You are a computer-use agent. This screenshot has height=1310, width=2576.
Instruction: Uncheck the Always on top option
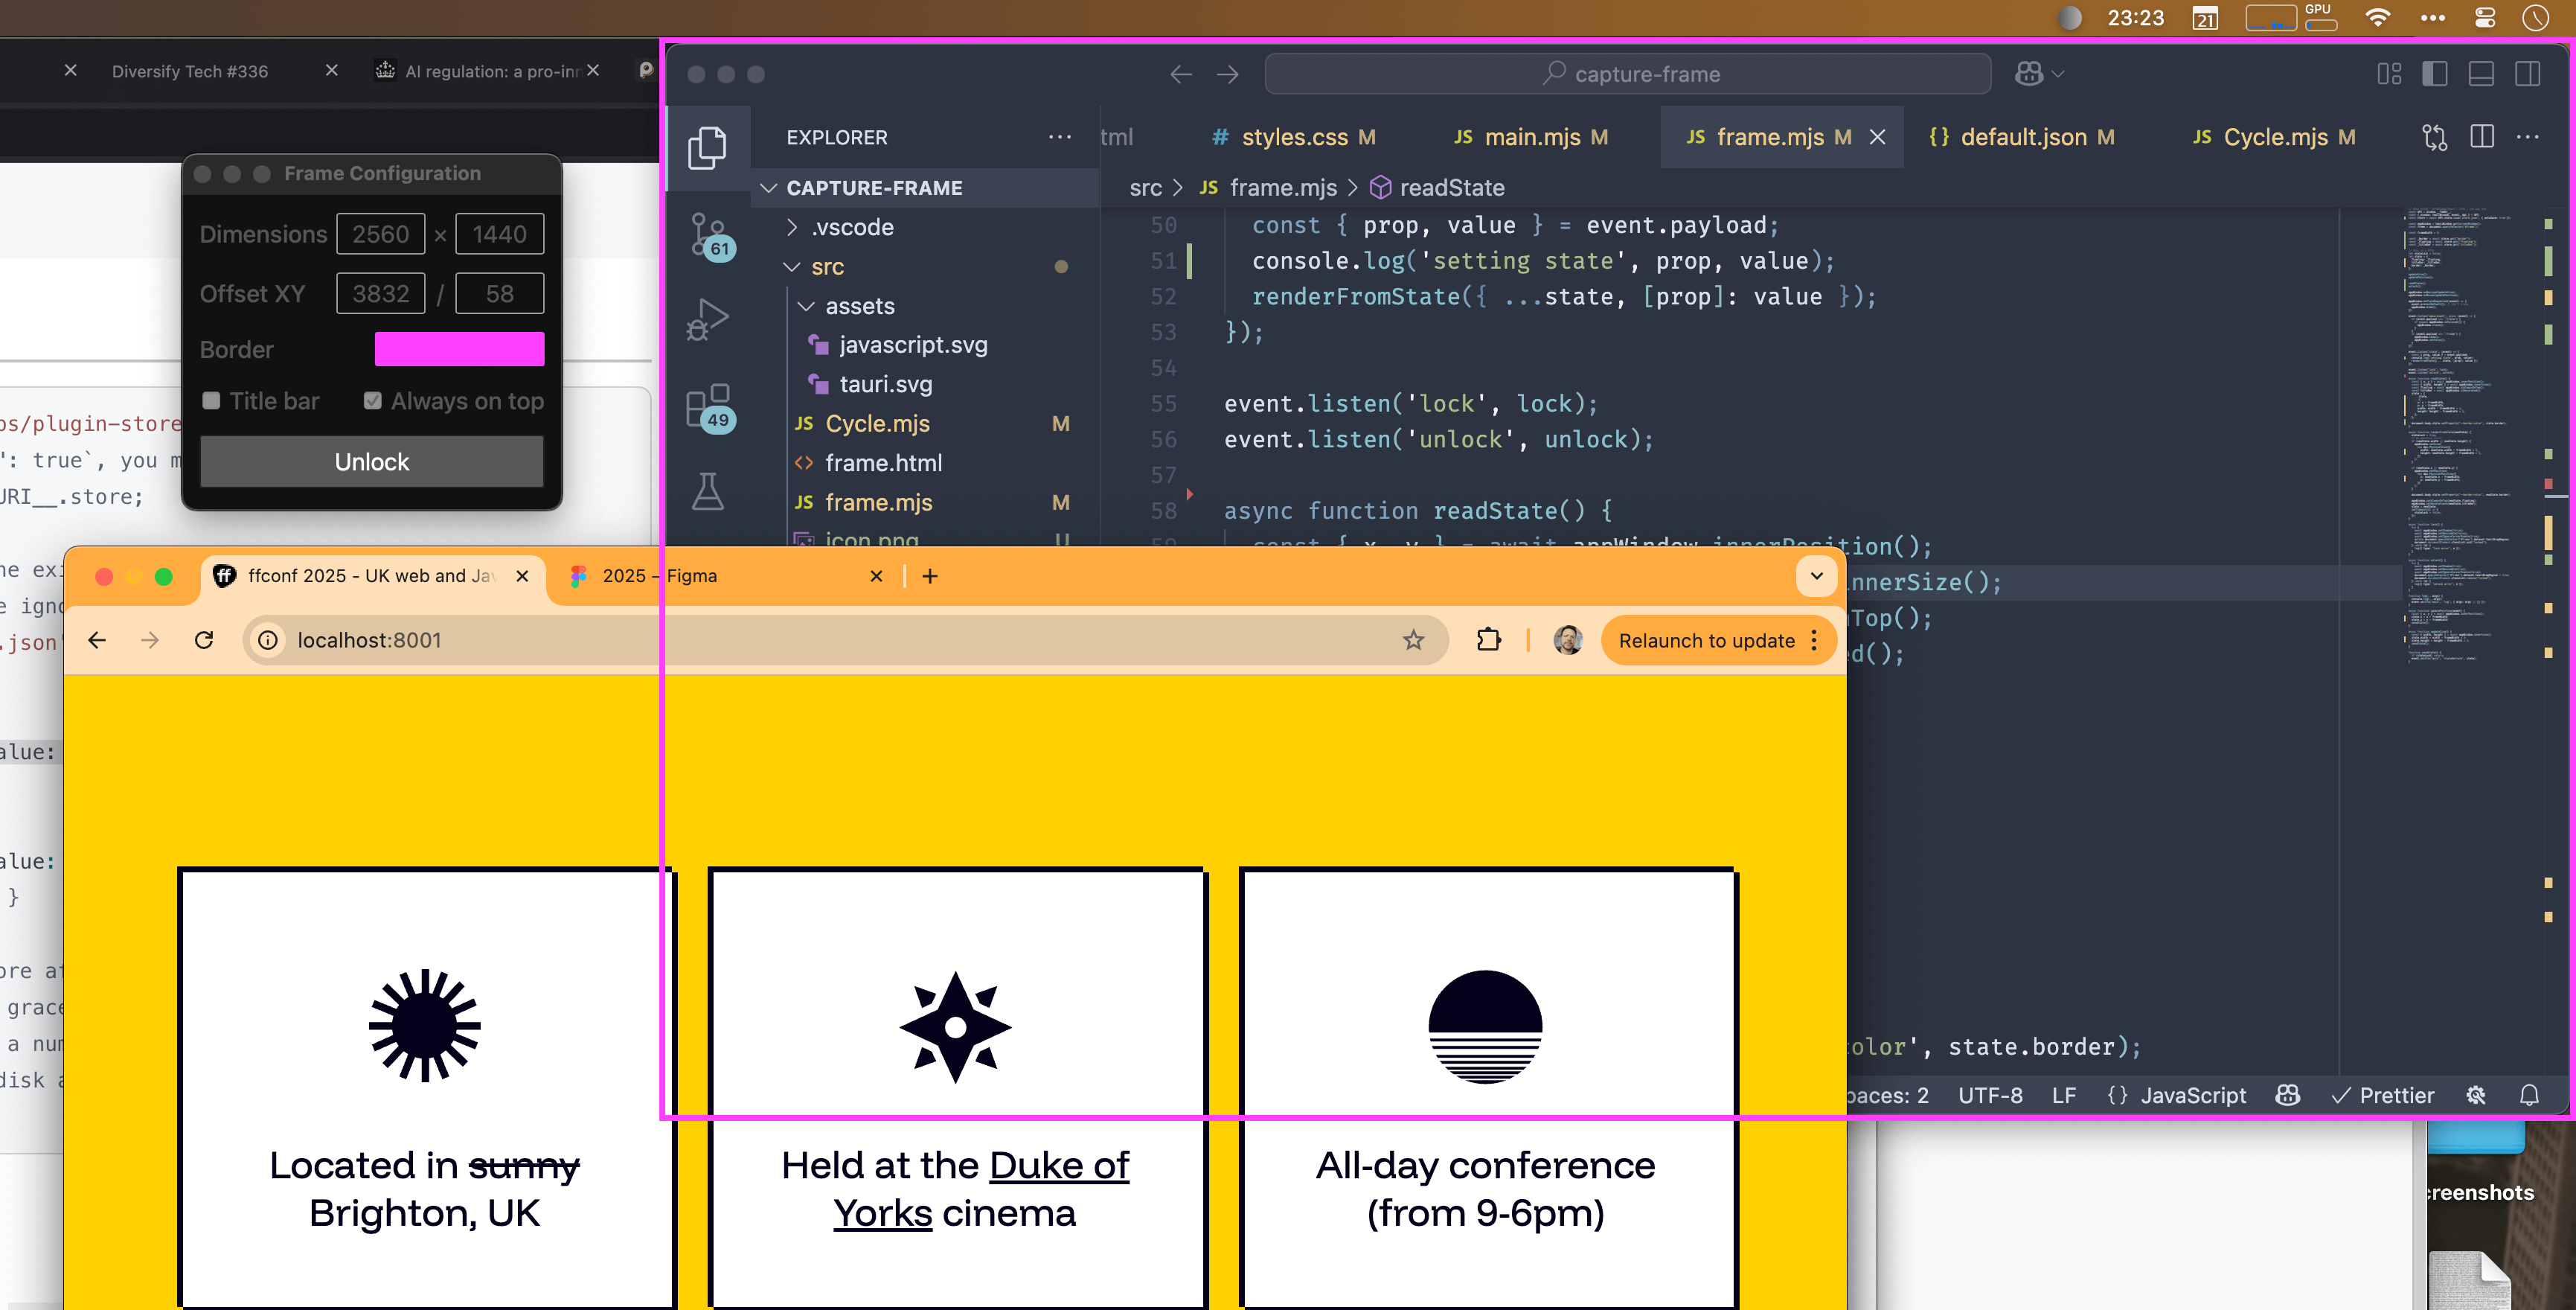tap(373, 401)
